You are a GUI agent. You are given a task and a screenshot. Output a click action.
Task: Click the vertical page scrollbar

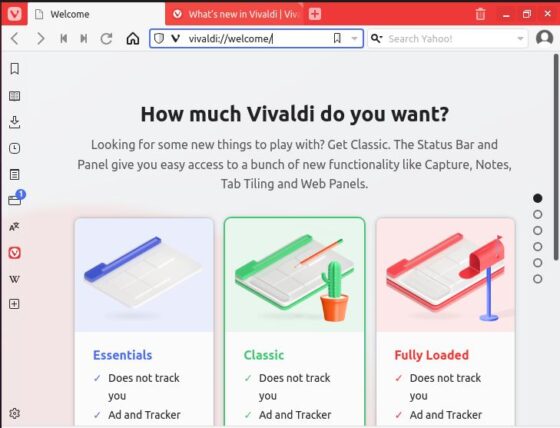556,157
